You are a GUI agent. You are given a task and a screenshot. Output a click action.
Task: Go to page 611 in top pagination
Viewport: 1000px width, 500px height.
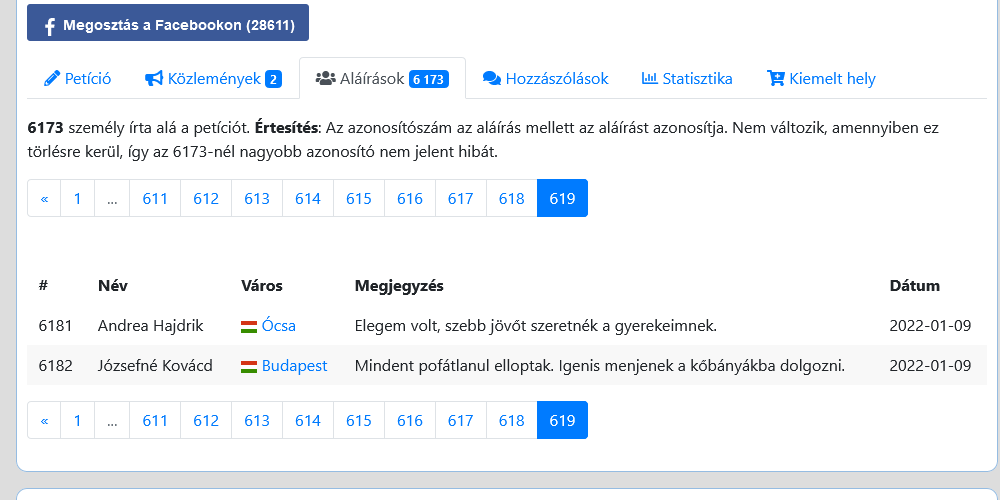(x=155, y=198)
